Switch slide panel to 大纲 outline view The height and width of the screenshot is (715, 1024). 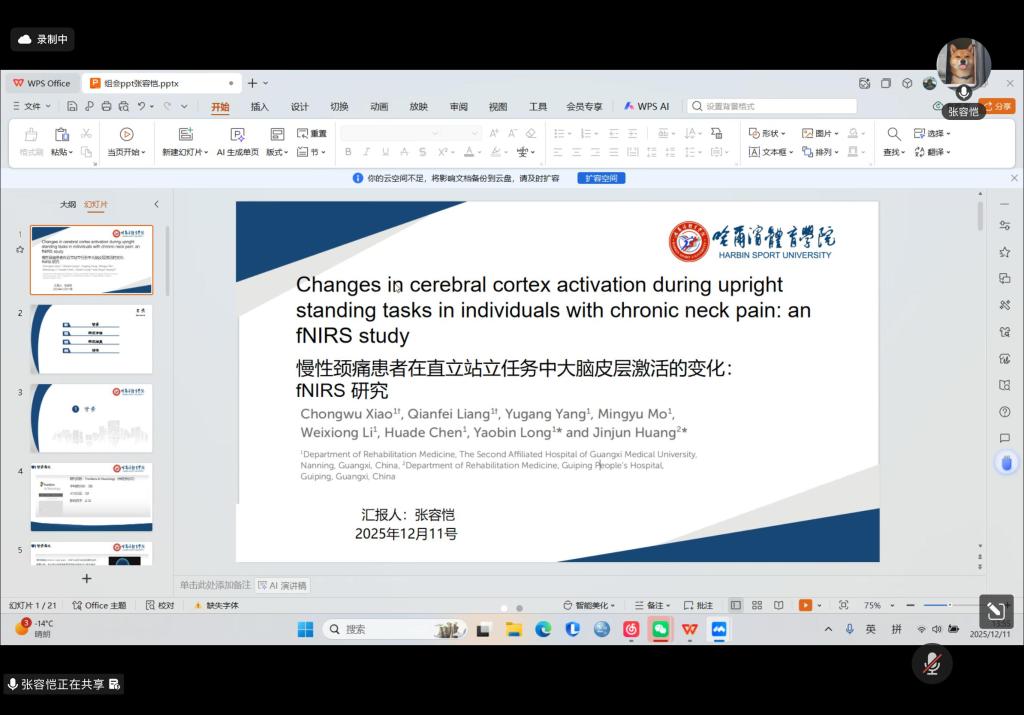point(67,204)
